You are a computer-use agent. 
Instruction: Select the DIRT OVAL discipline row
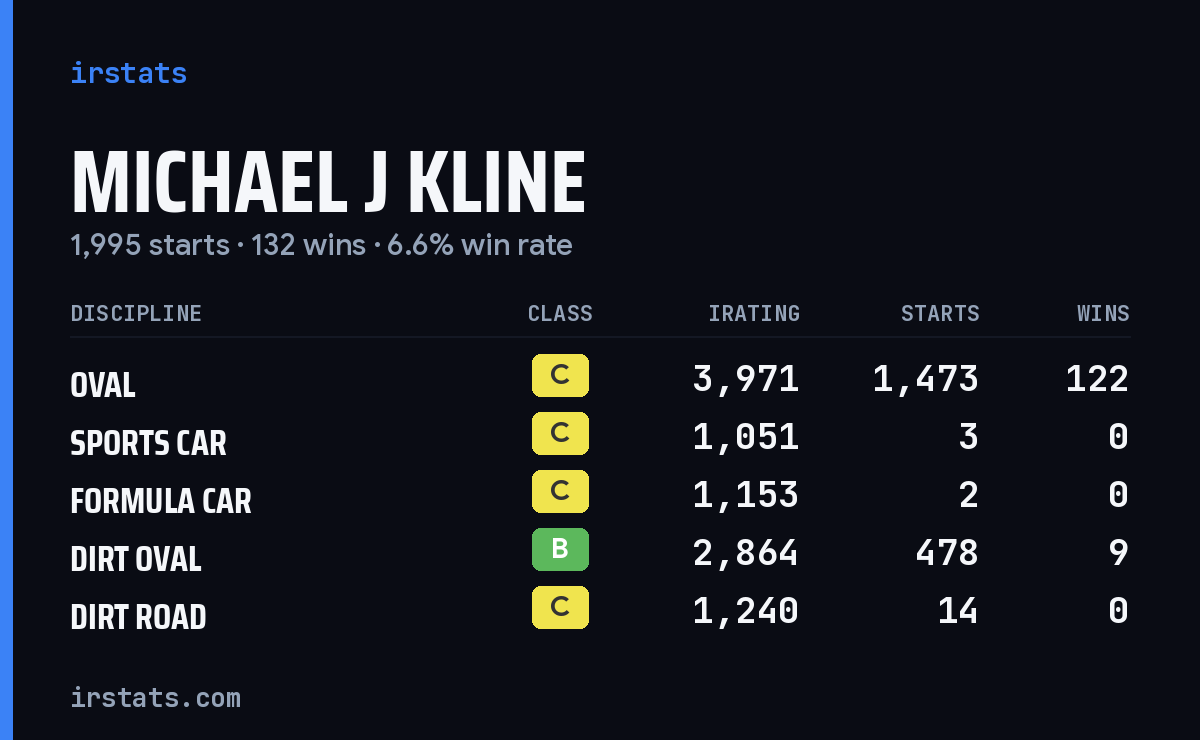point(600,553)
